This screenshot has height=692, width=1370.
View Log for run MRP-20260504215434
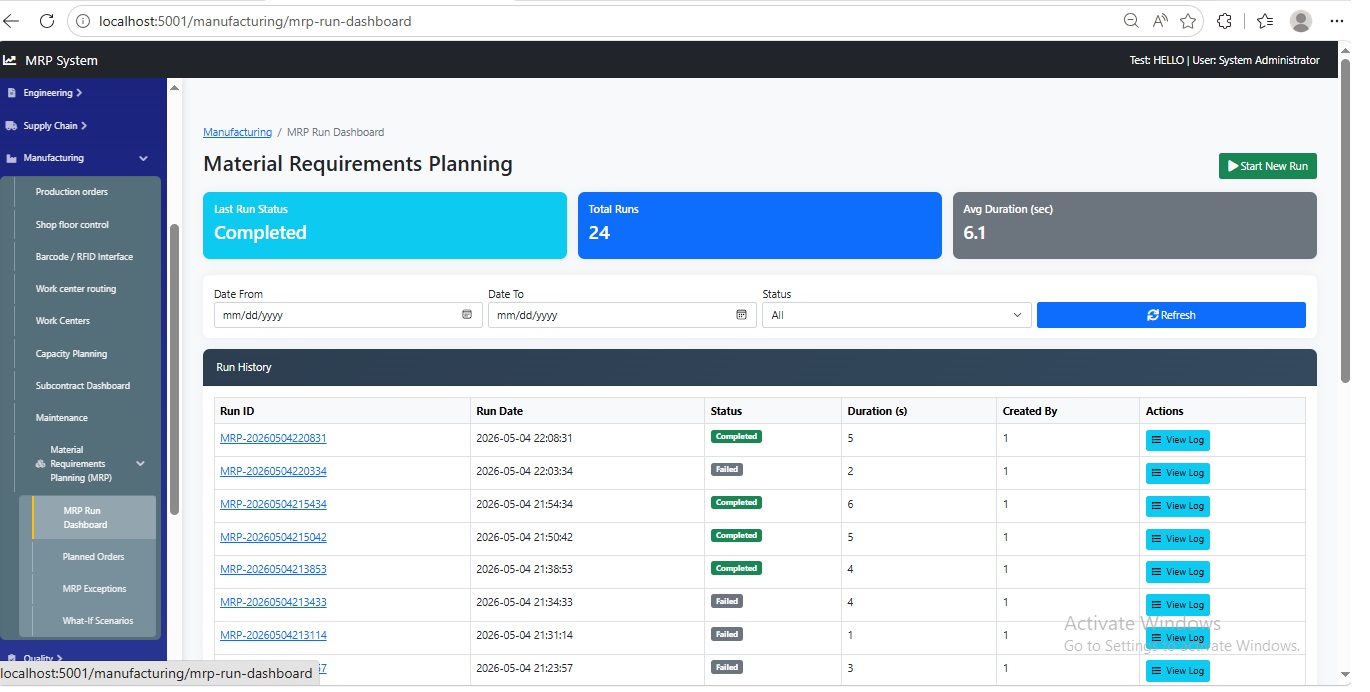1177,506
